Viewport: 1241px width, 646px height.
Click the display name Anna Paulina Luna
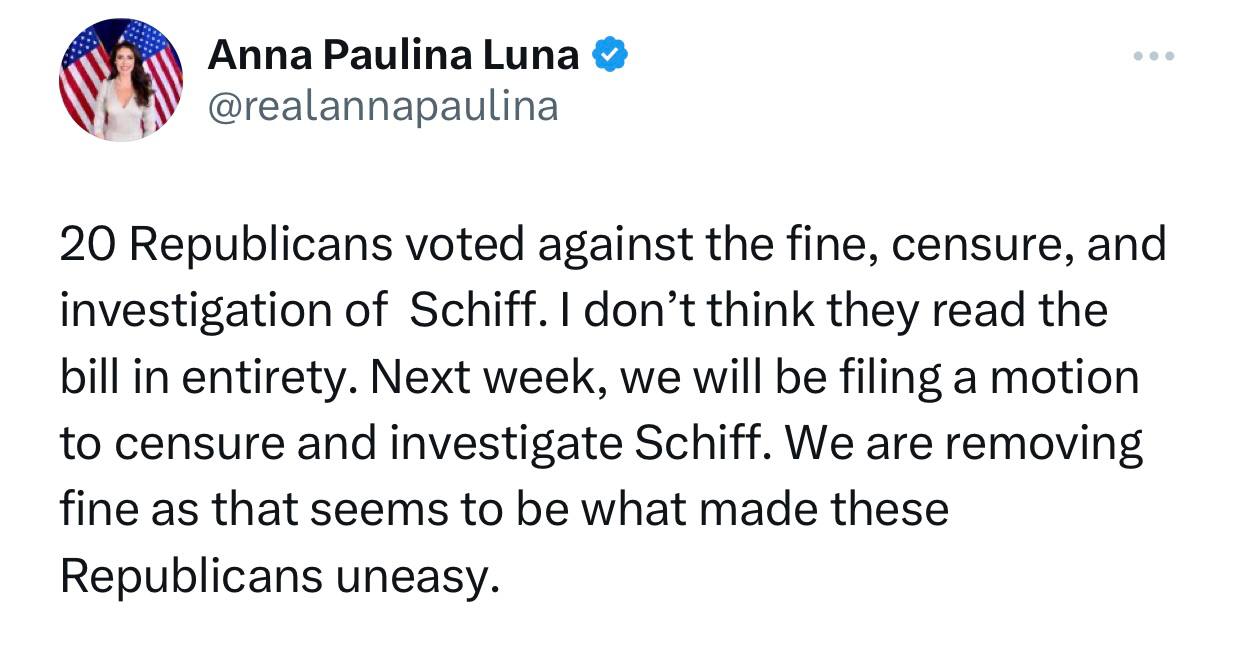coord(393,55)
